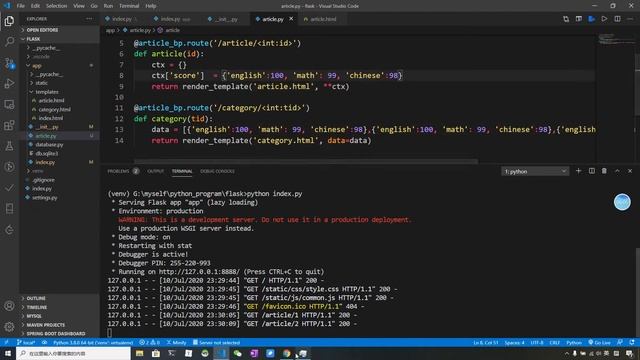This screenshot has height=360, width=640.
Task: Click the remote indicator in status bar
Action: [x=6, y=342]
